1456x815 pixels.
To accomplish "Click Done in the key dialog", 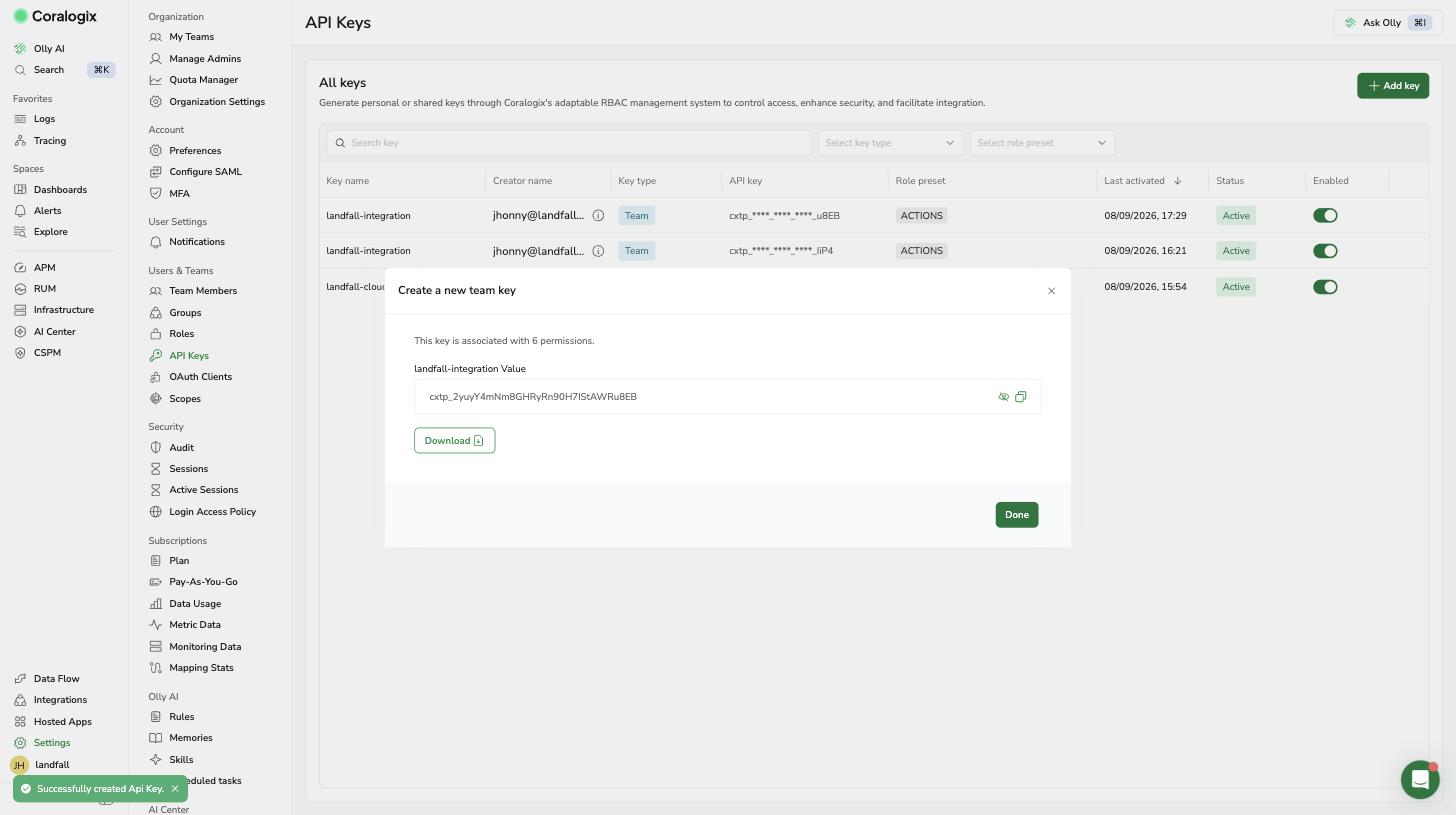I will (1017, 515).
